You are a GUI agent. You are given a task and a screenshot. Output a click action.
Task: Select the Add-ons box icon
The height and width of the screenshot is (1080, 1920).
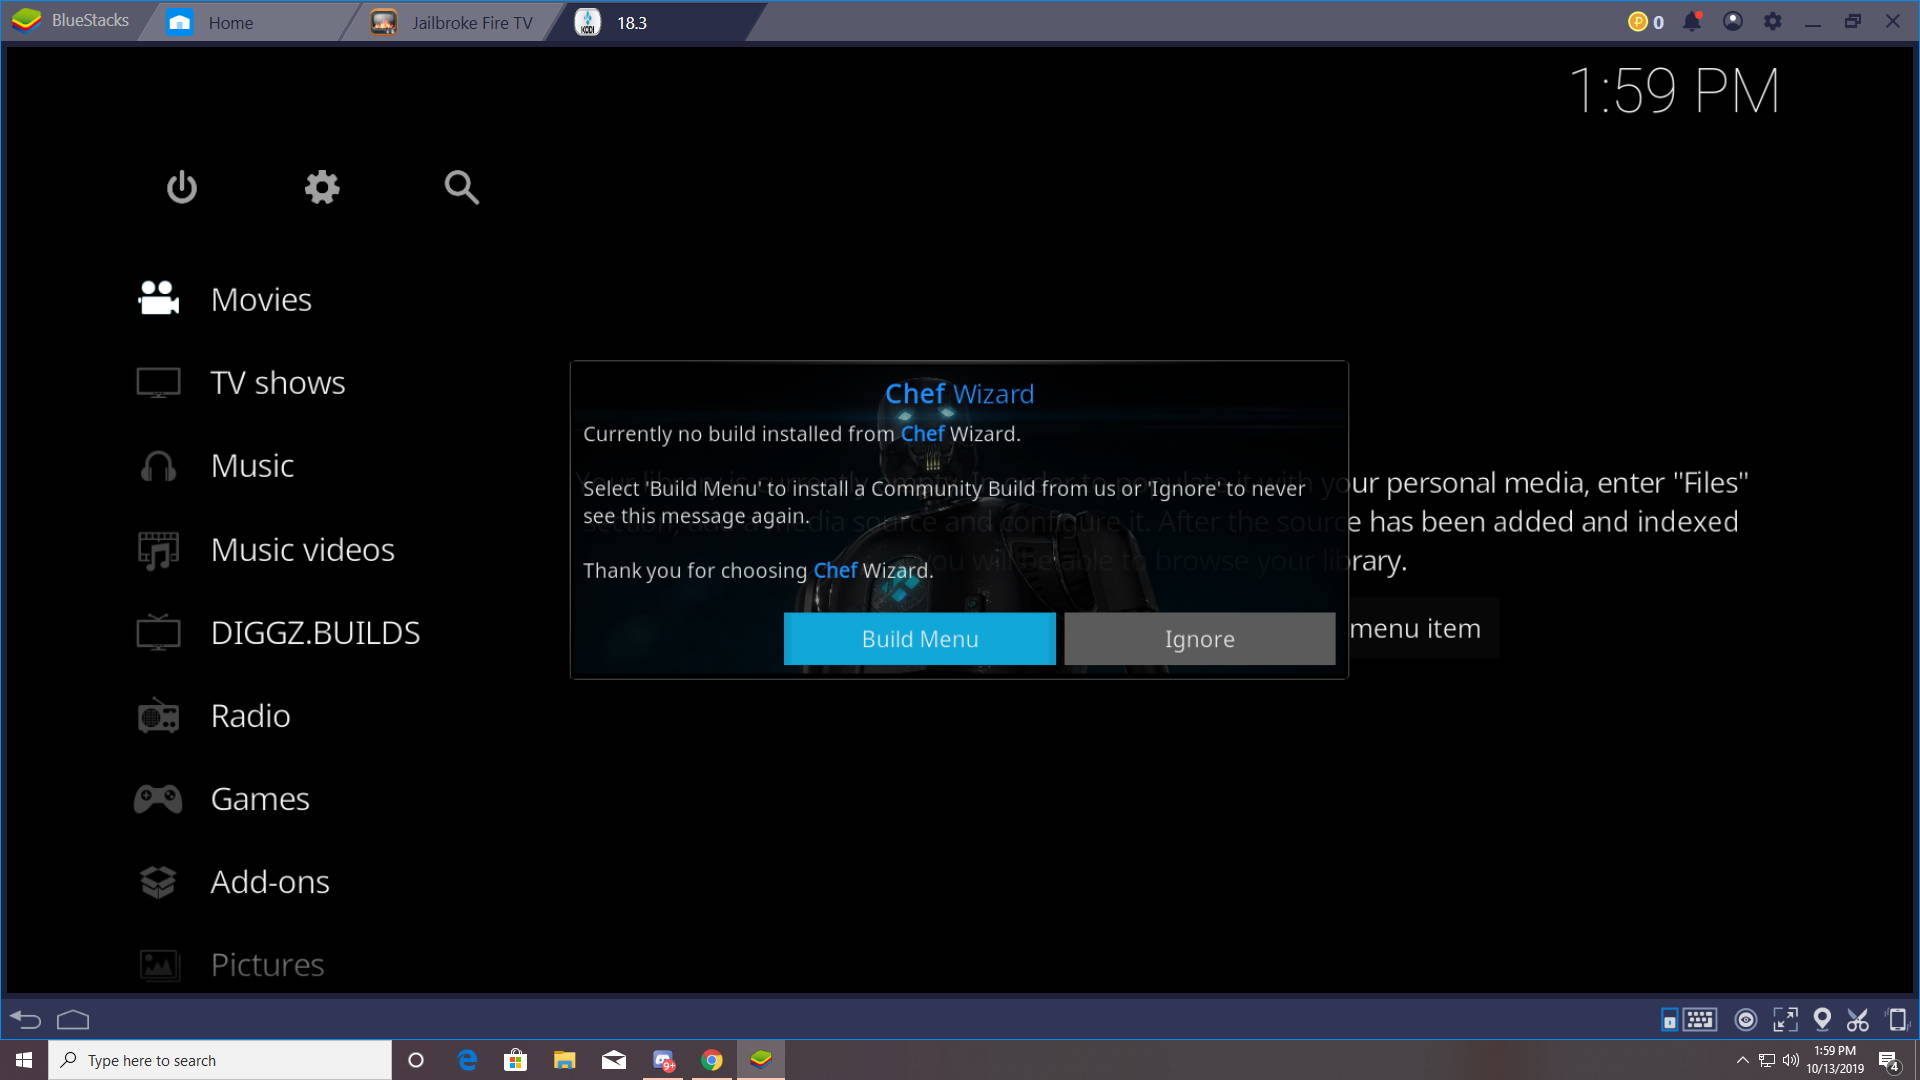(158, 882)
